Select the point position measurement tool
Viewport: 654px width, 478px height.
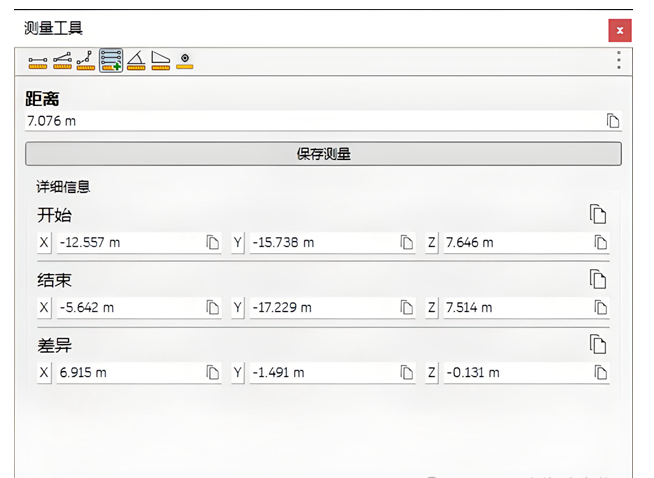pos(185,62)
